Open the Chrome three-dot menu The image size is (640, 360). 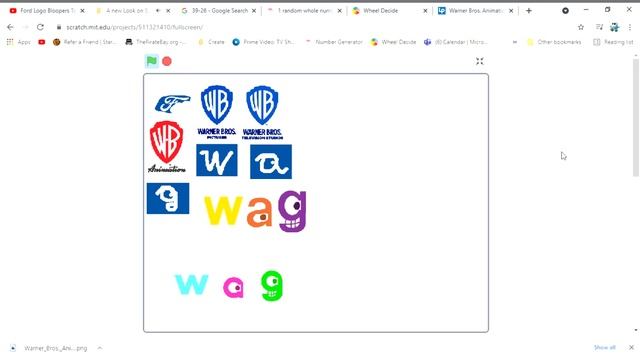[630, 27]
